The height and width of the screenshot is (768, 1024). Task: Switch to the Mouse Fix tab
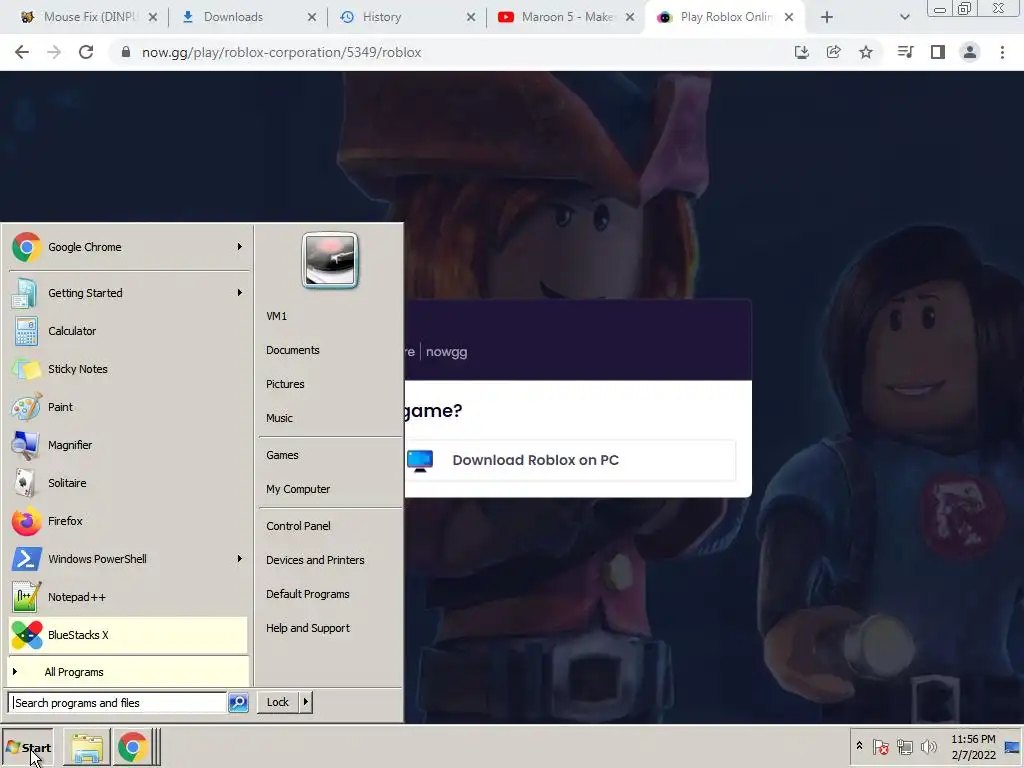[x=88, y=17]
